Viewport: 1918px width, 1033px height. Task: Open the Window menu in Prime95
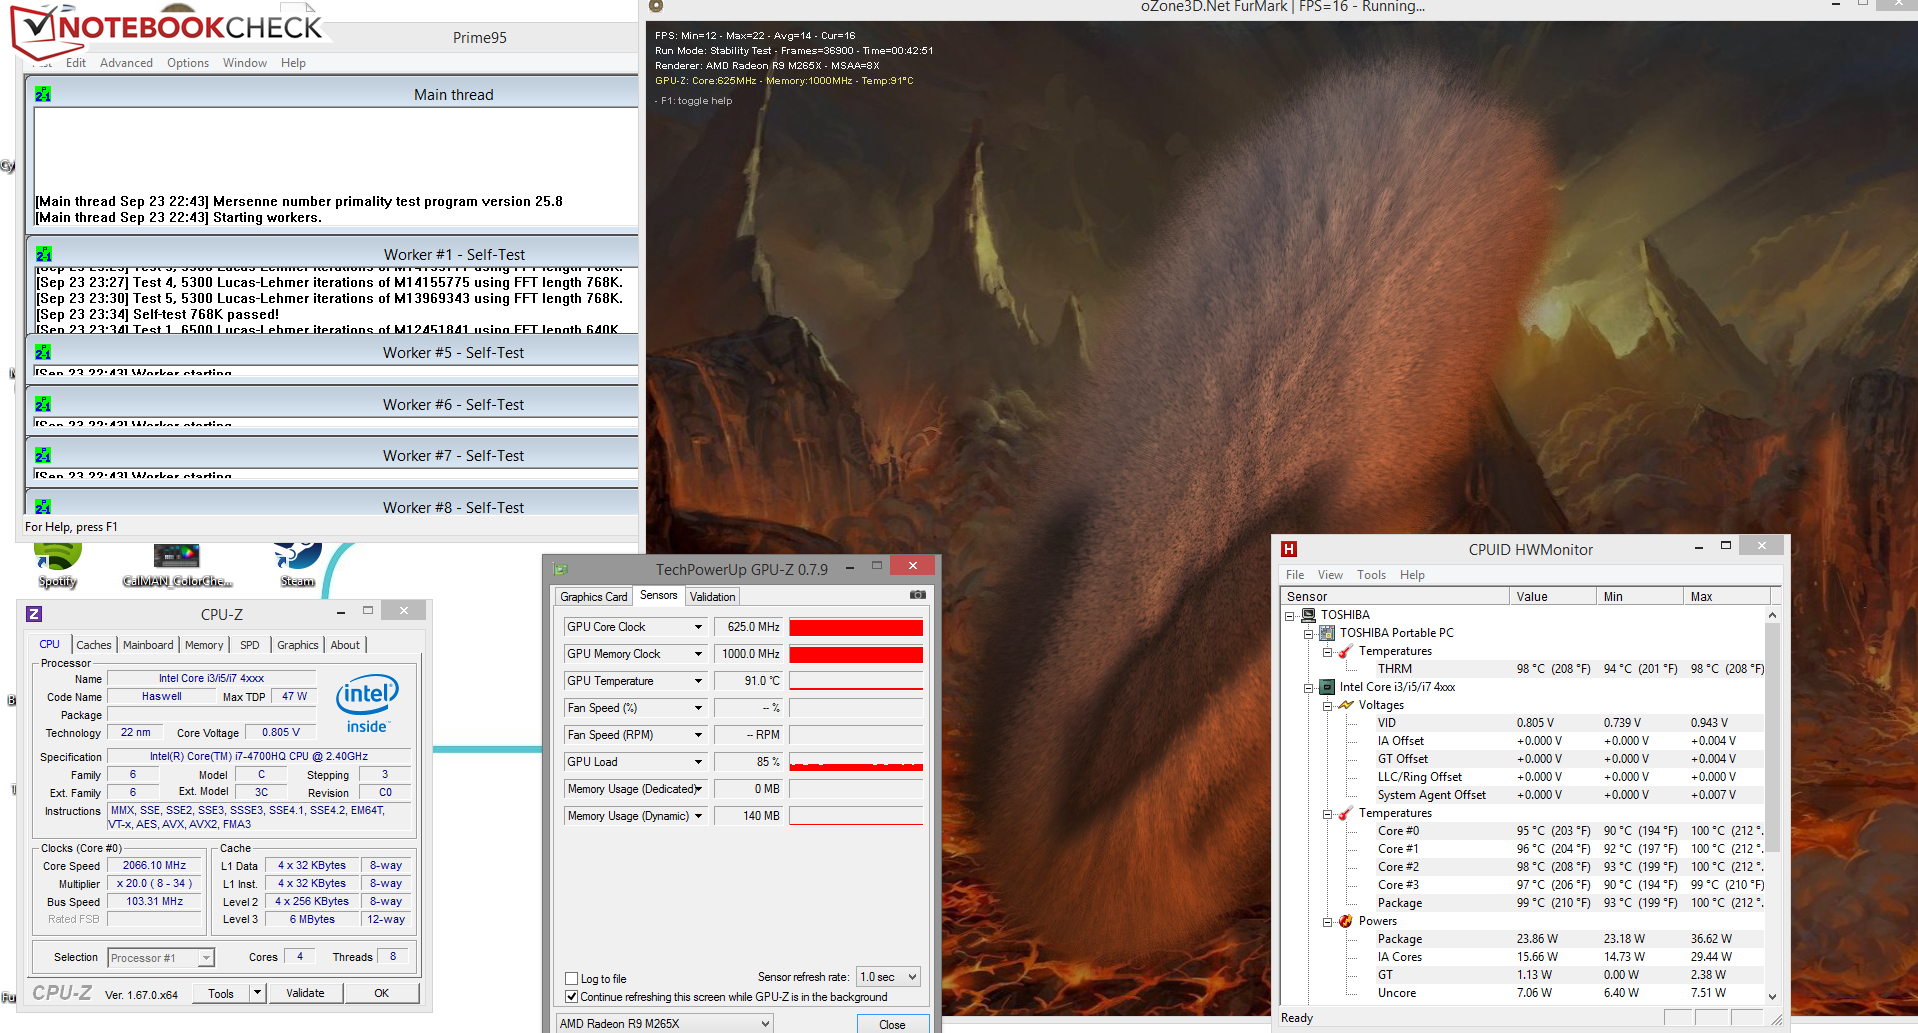pyautogui.click(x=245, y=62)
